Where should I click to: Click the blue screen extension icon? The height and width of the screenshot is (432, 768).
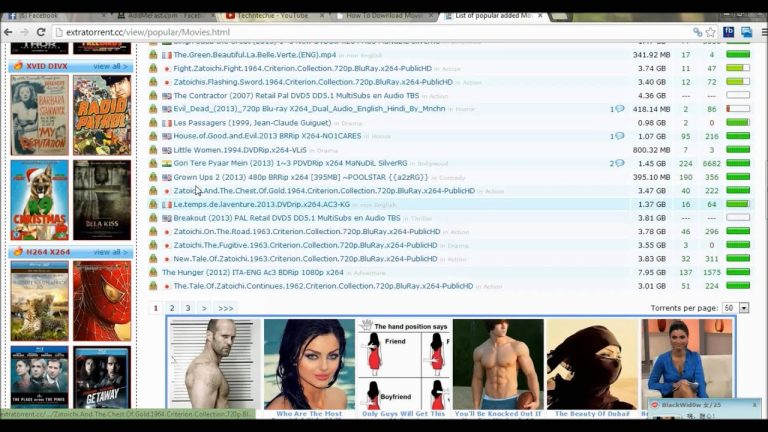pos(746,32)
